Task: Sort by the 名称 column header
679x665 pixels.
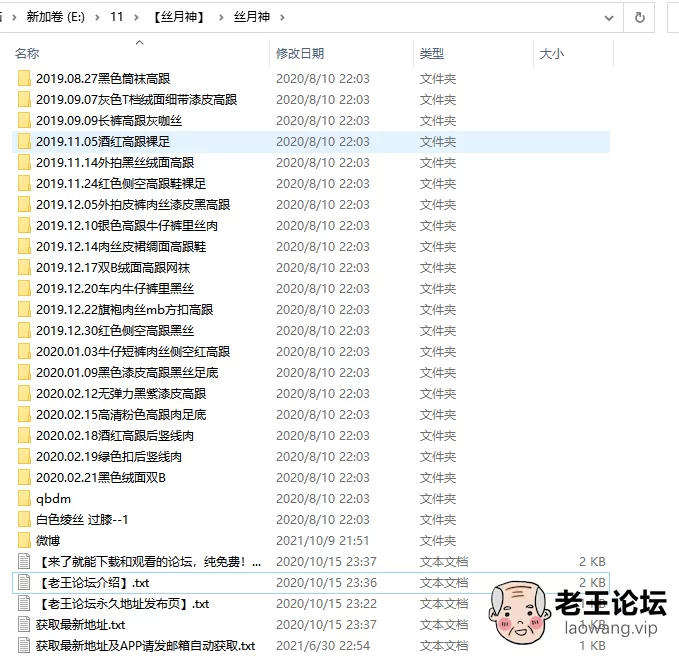Action: pyautogui.click(x=28, y=53)
